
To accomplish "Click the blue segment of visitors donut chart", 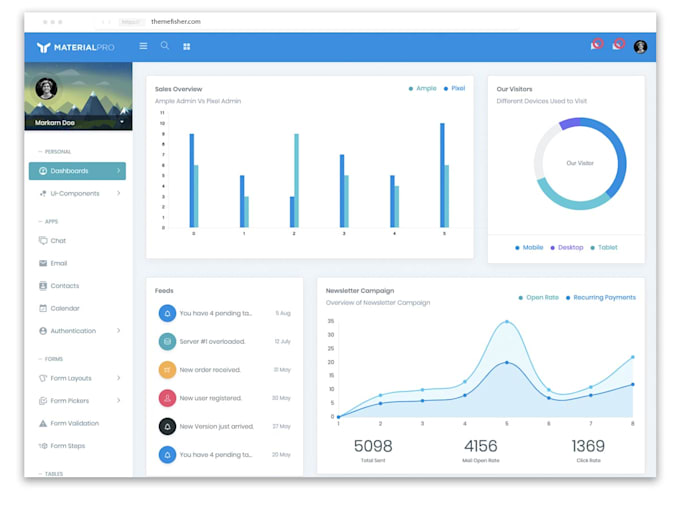I will coord(617,160).
